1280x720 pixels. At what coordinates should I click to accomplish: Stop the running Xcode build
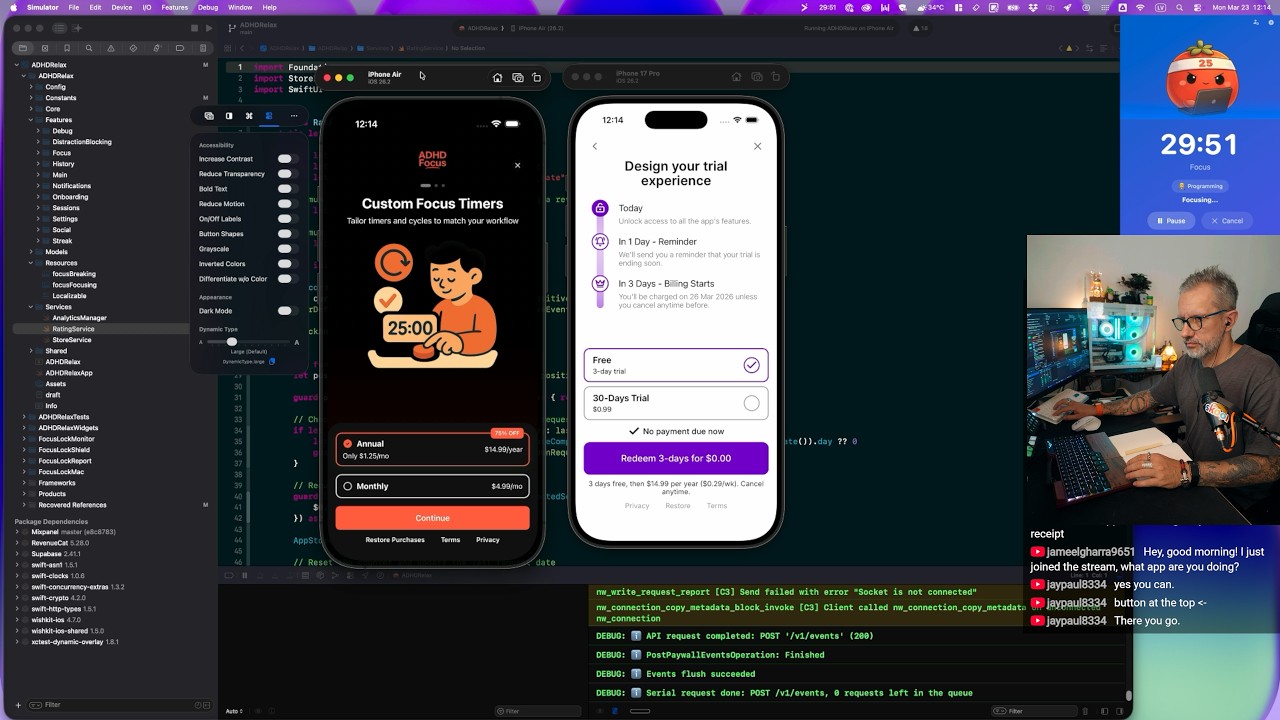(x=194, y=28)
